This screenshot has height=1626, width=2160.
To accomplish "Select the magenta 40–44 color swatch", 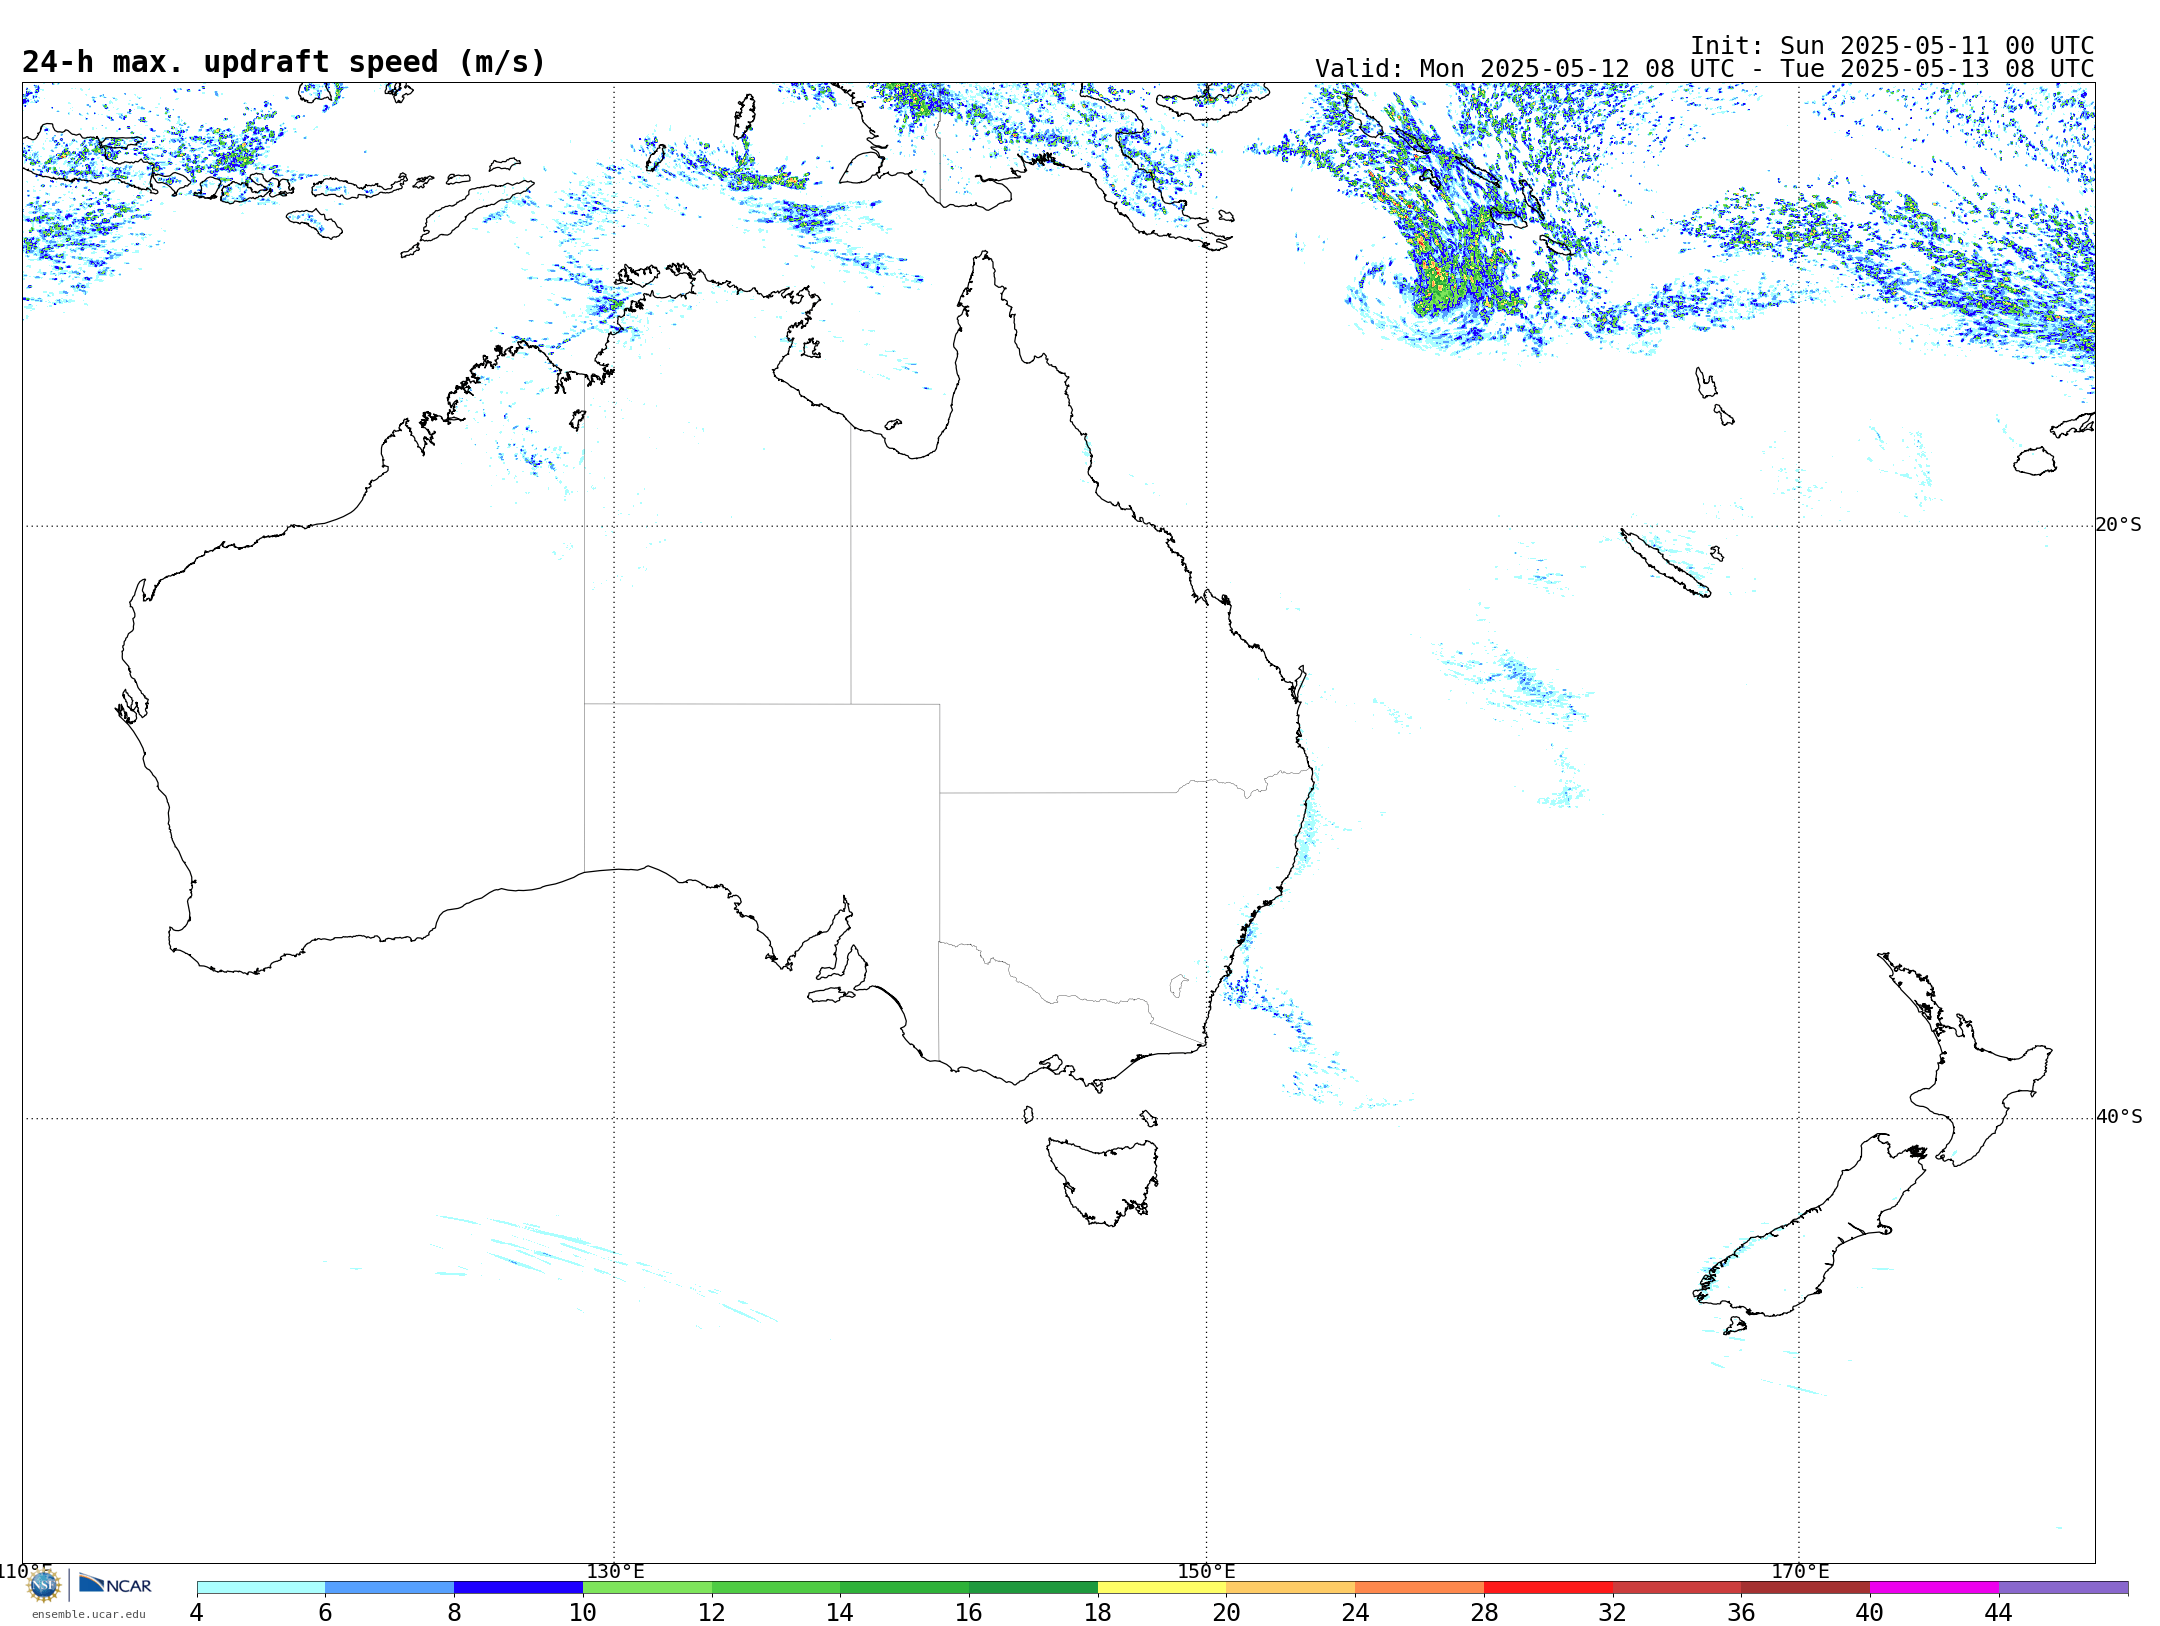I will tap(1935, 1588).
